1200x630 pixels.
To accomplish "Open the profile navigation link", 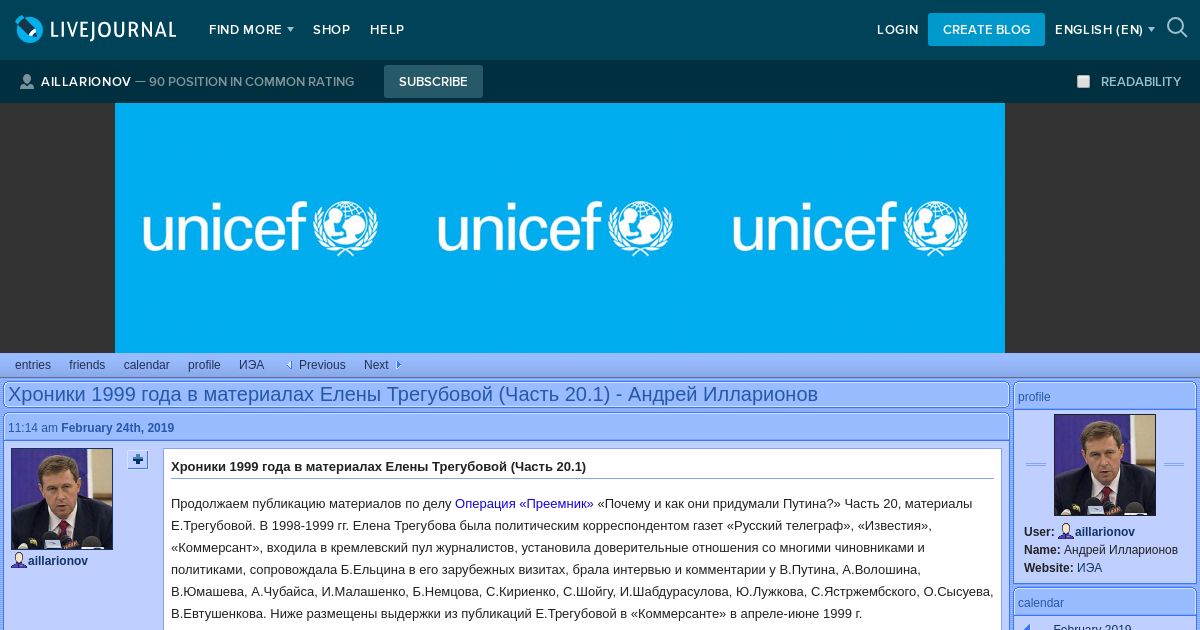I will pyautogui.click(x=204, y=365).
